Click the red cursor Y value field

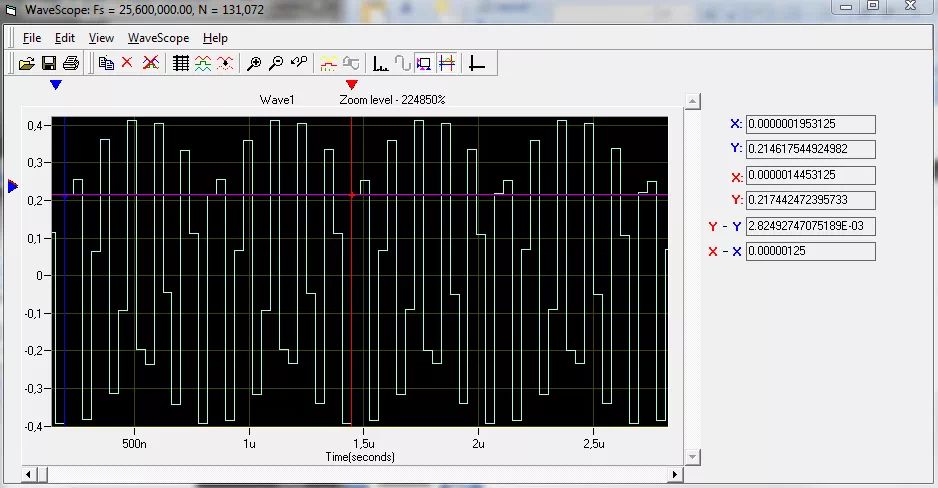[x=811, y=200]
